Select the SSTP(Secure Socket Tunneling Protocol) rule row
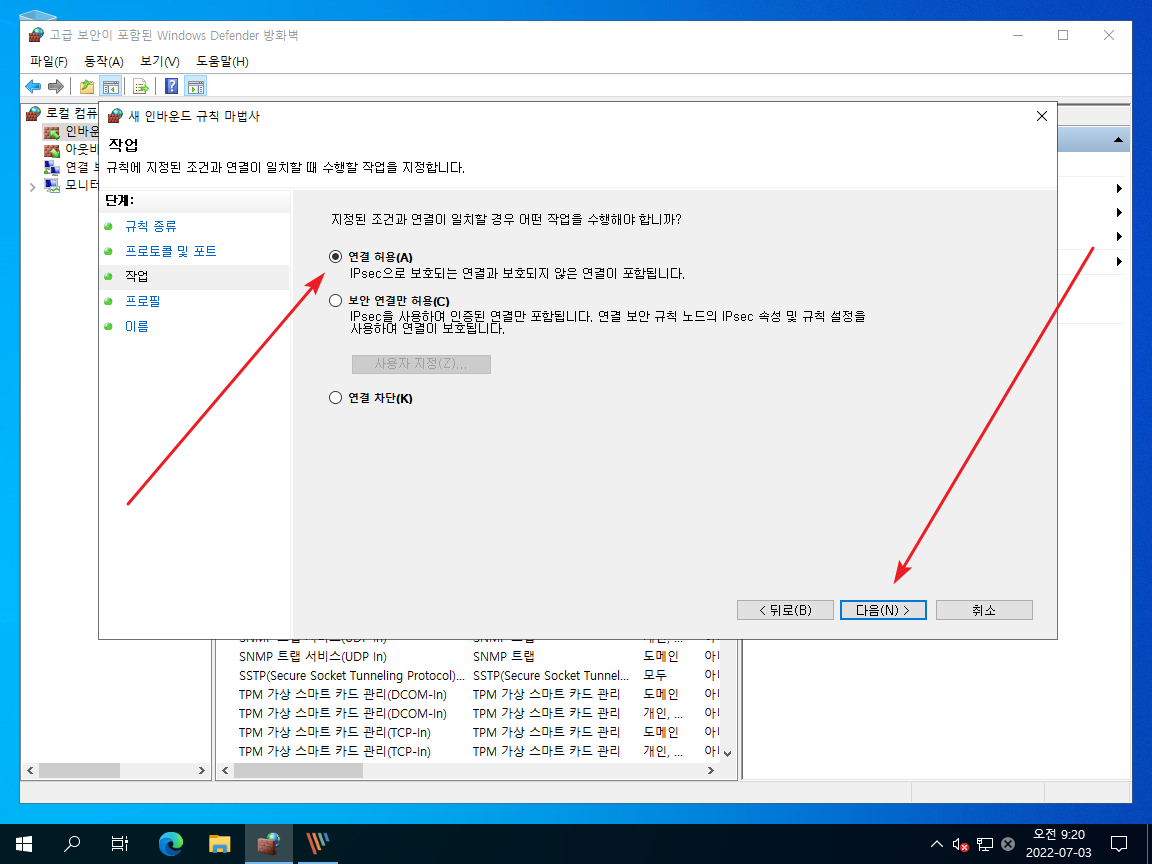1152x864 pixels. coord(478,675)
